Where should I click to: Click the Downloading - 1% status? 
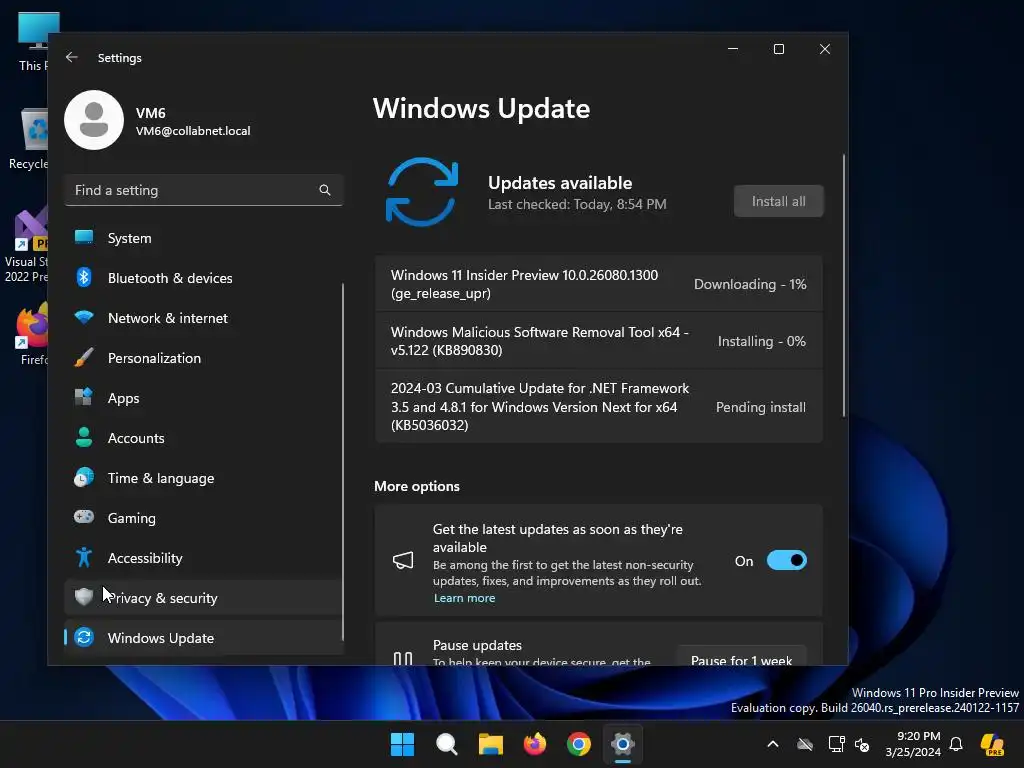pos(750,284)
